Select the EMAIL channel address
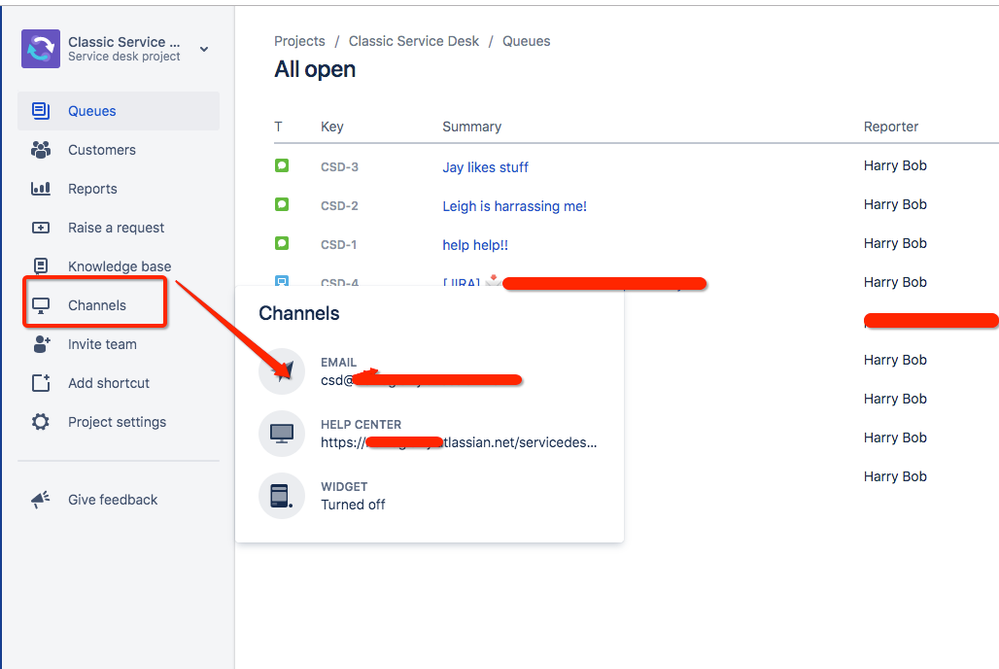This screenshot has height=669, width=999. [x=420, y=380]
